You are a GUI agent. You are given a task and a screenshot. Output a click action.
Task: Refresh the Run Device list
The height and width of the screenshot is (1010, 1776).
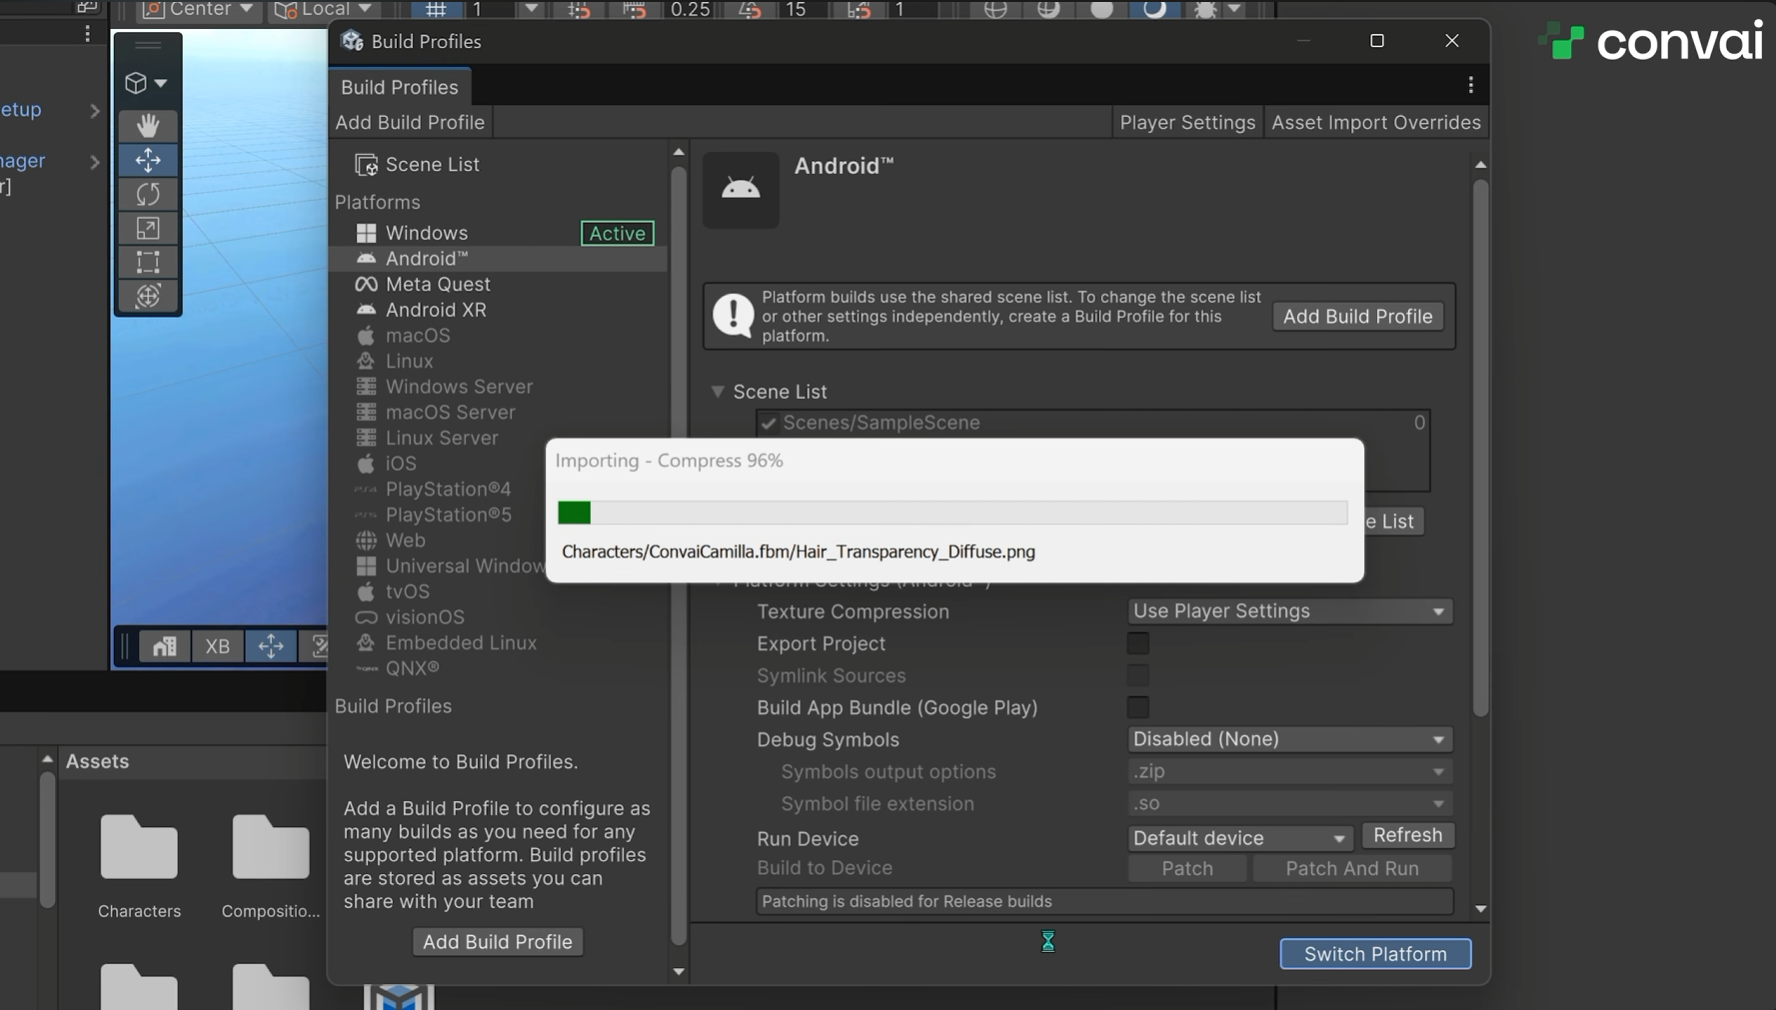(x=1407, y=835)
